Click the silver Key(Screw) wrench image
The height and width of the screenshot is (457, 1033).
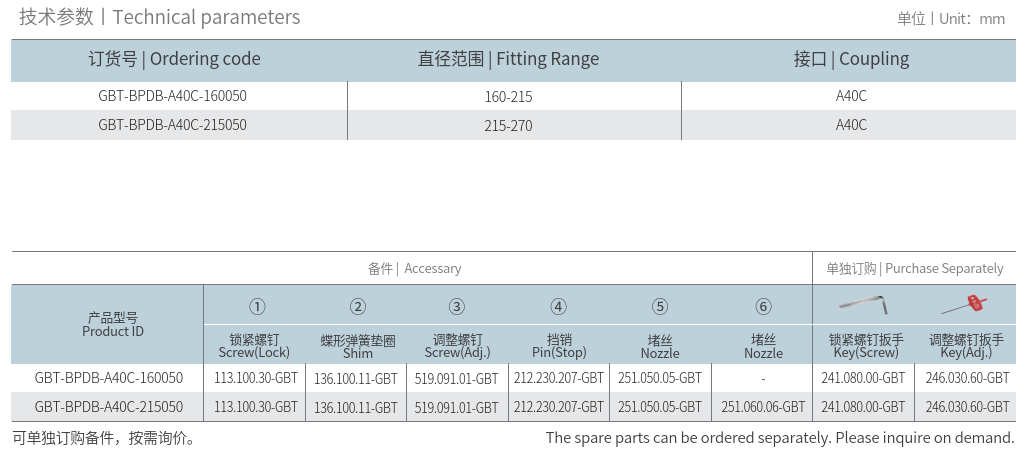[x=864, y=303]
